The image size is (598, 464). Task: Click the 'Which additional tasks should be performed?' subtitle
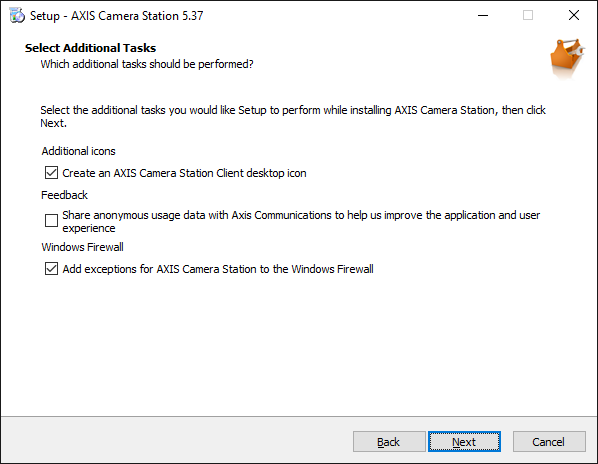(147, 64)
